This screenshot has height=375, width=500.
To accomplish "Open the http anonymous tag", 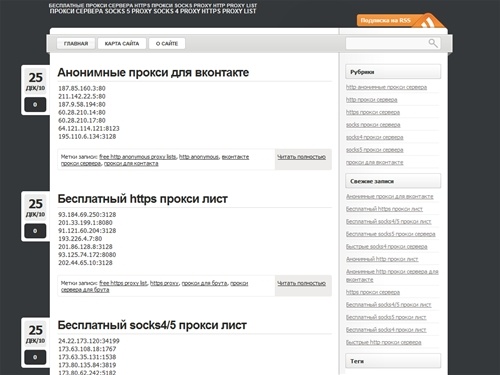I will point(199,157).
